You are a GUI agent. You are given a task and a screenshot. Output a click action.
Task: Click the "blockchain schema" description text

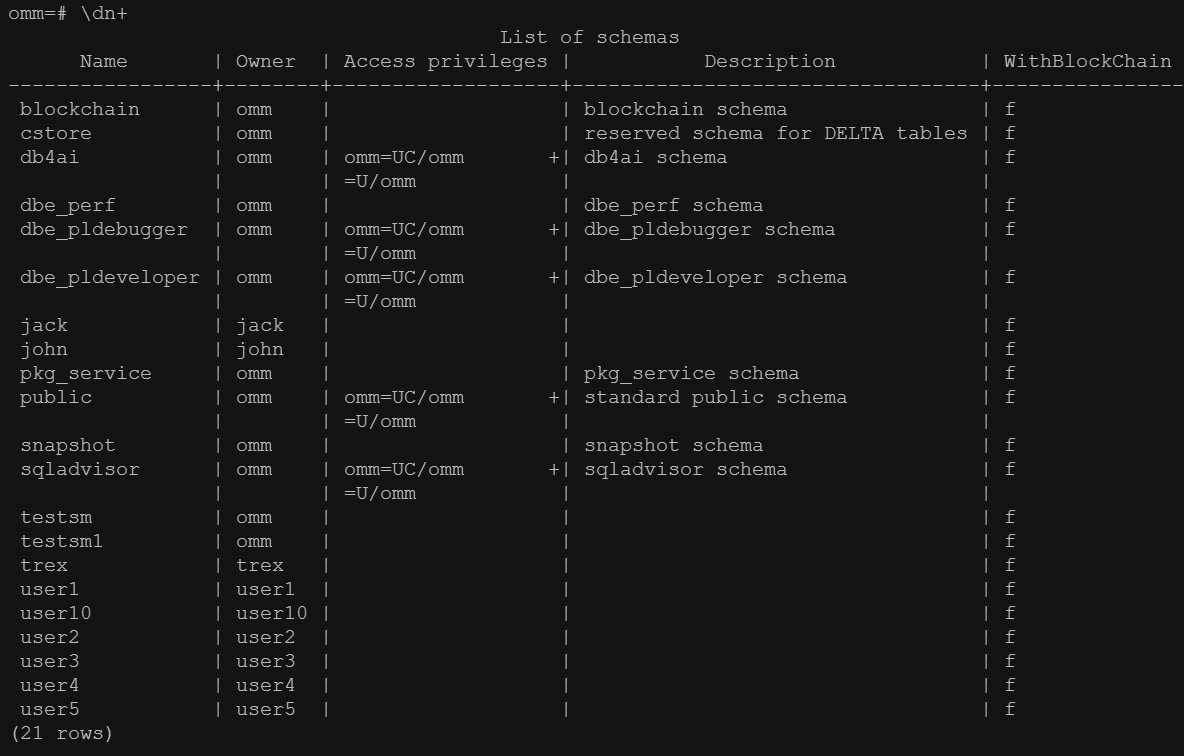[685, 110]
